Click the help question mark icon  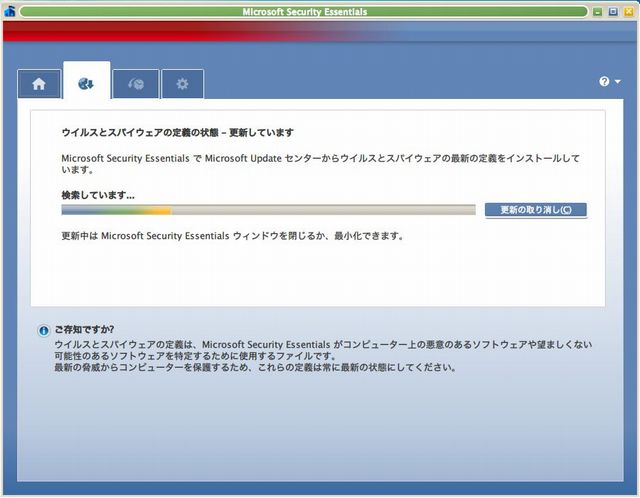pos(604,82)
